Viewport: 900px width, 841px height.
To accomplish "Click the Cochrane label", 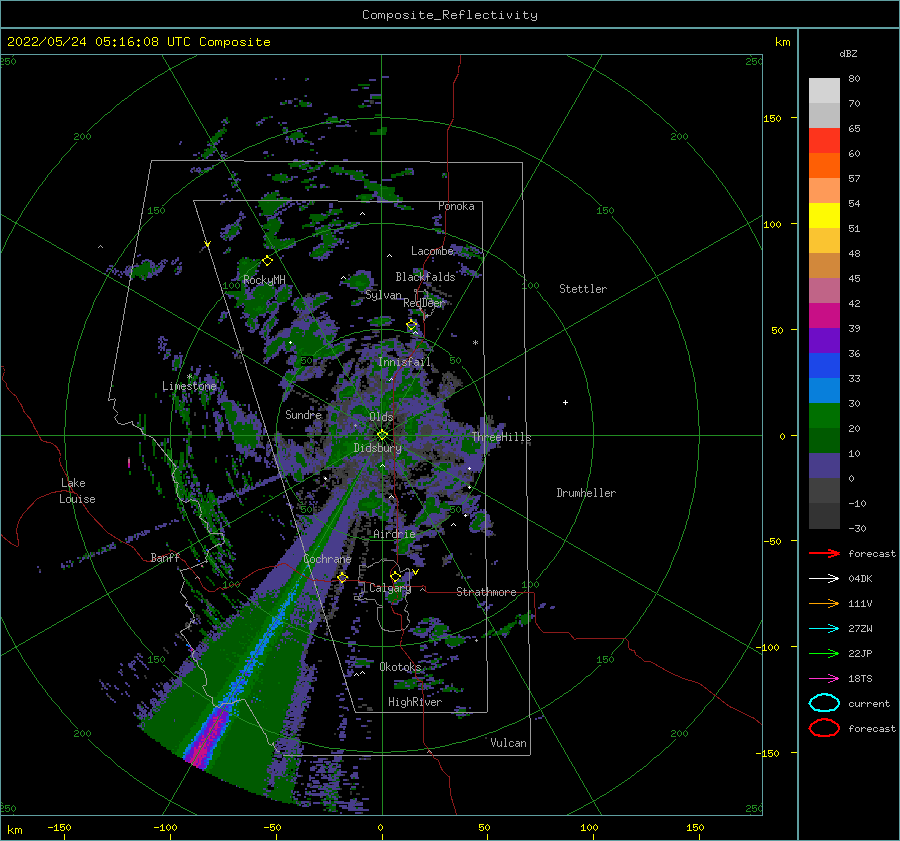I will pos(327,559).
